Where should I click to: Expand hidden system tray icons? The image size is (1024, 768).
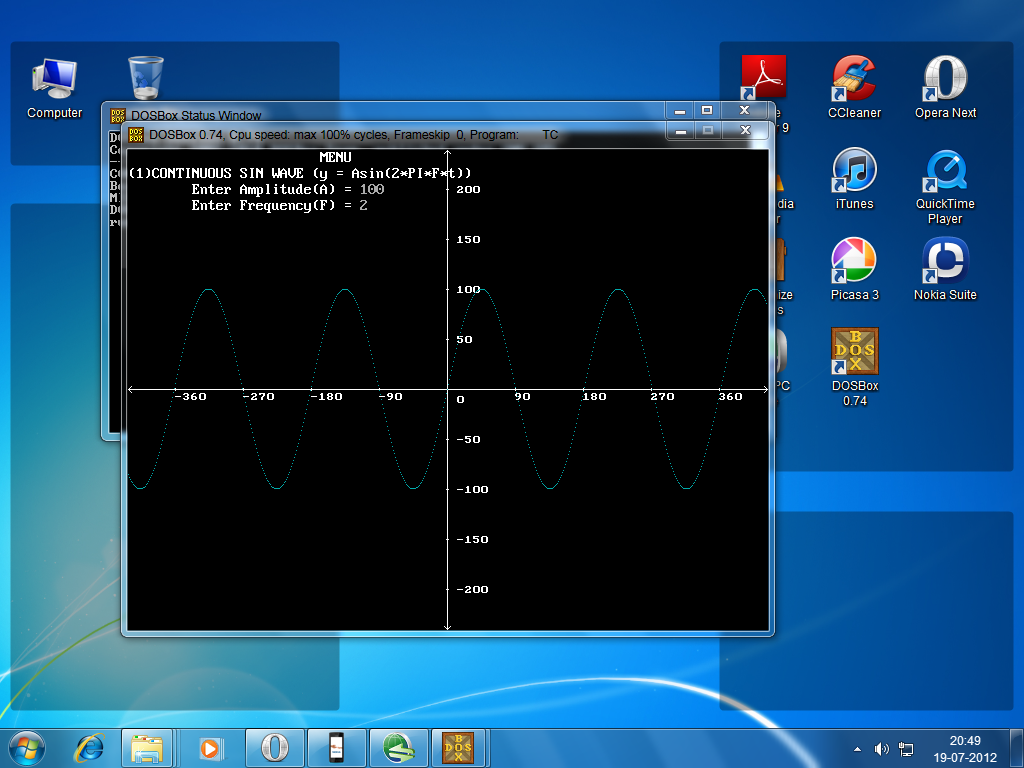pyautogui.click(x=856, y=747)
